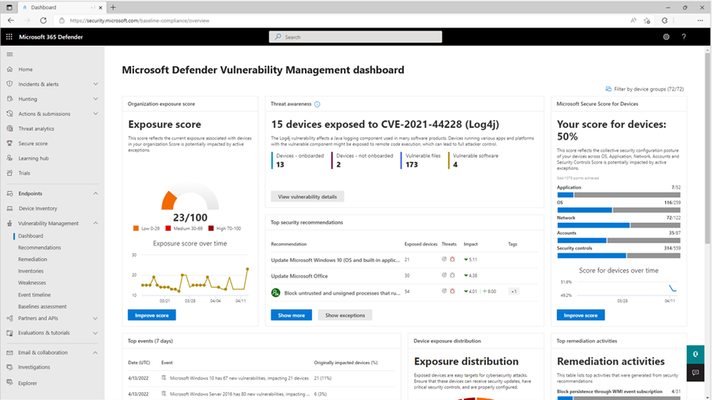This screenshot has height=400, width=712.
Task: Click View vulnerability details button
Action: (x=307, y=197)
